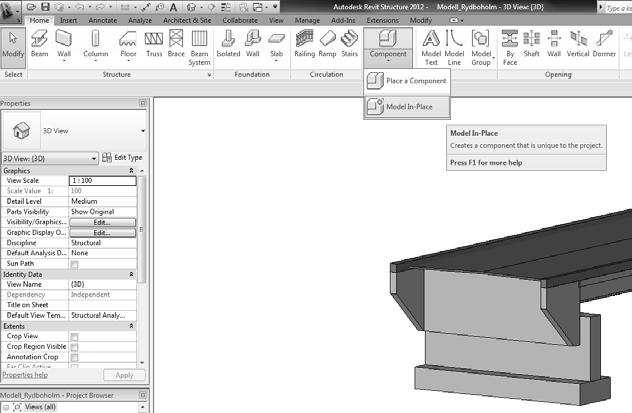Viewport: 632px width, 413px height.
Task: Select the Model Text tool
Action: pyautogui.click(x=431, y=48)
